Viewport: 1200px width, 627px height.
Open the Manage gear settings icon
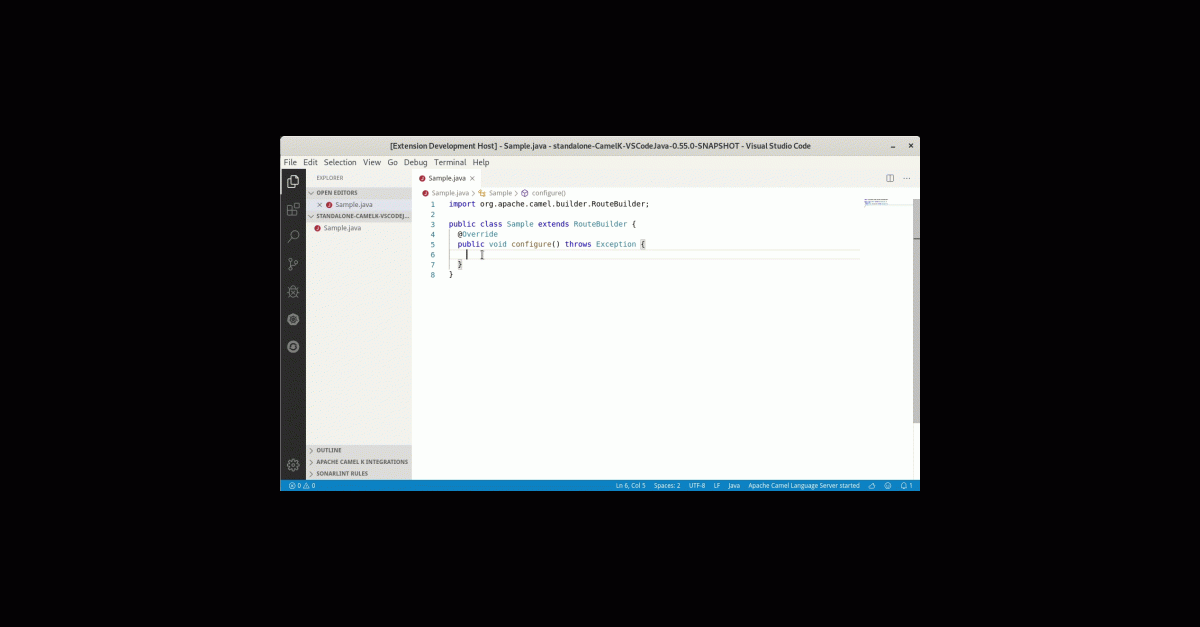click(293, 465)
